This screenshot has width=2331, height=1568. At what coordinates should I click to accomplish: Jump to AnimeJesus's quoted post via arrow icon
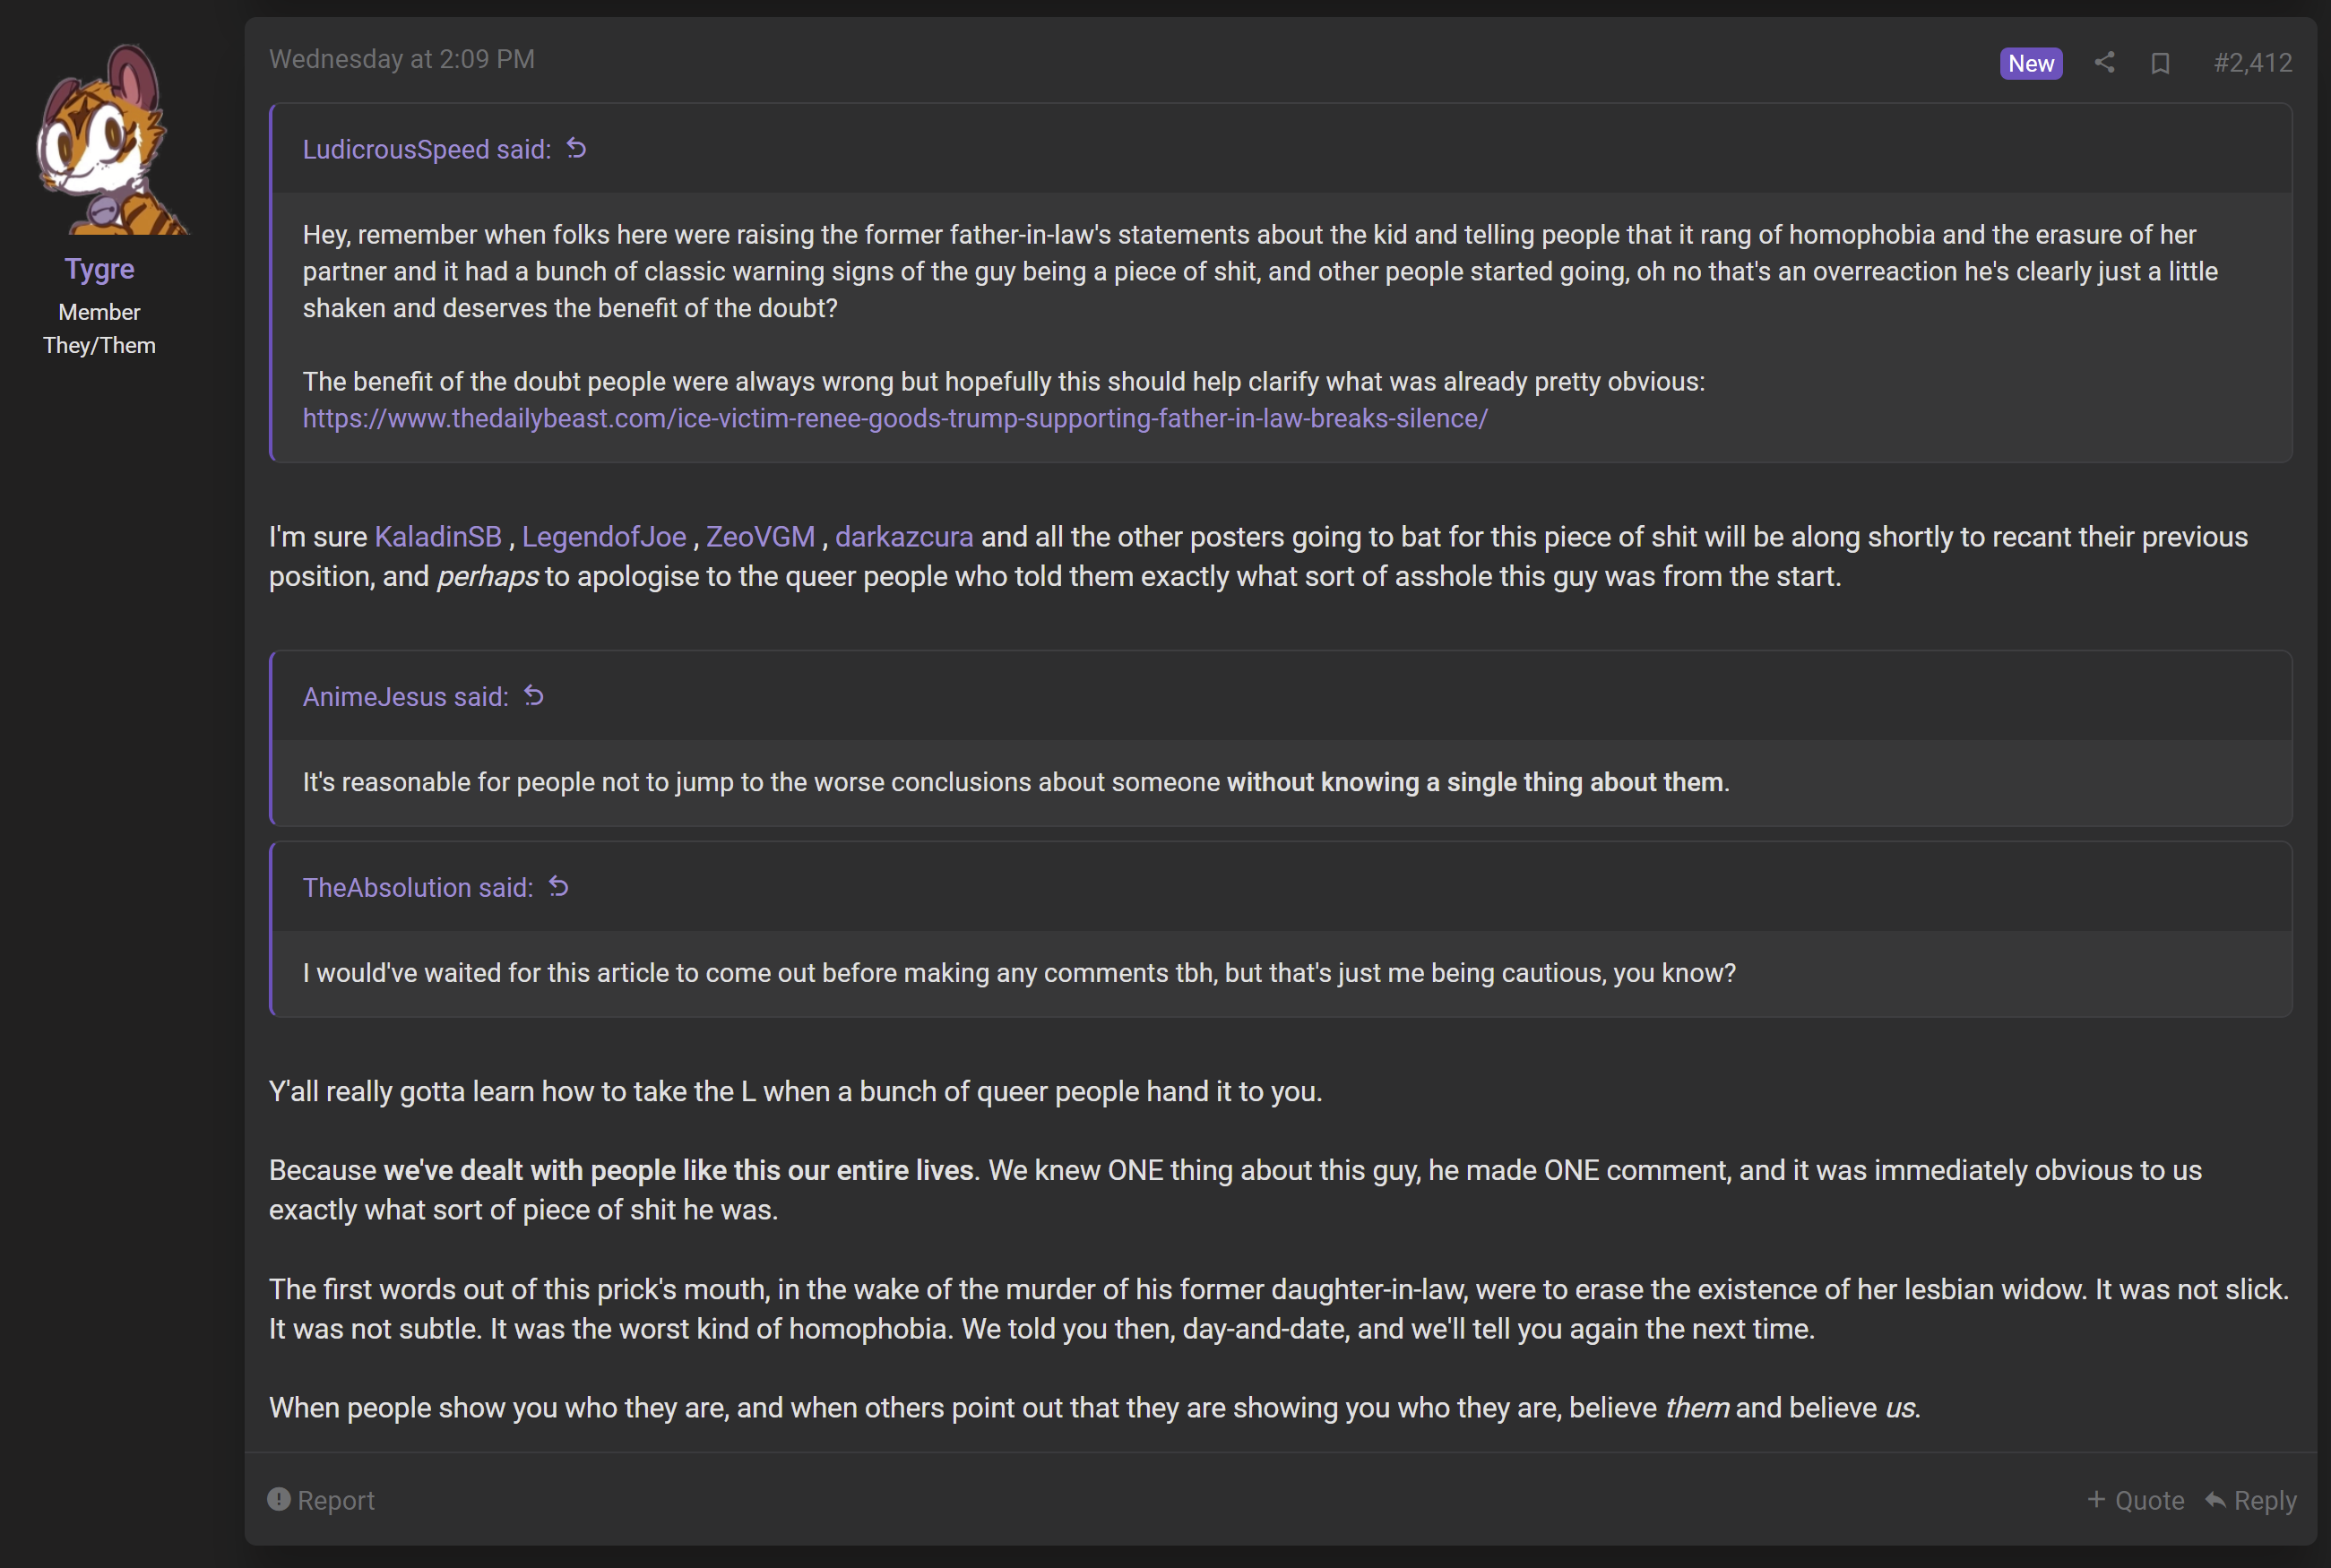pyautogui.click(x=534, y=696)
